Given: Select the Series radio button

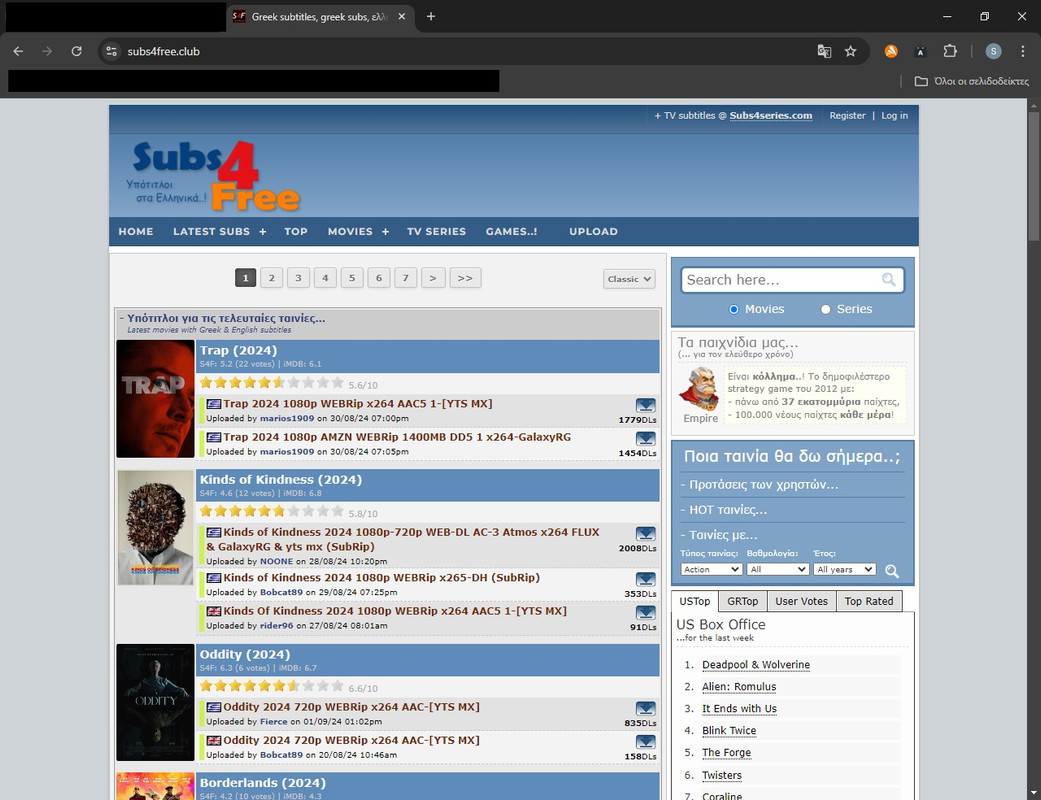Looking at the screenshot, I should coord(825,309).
